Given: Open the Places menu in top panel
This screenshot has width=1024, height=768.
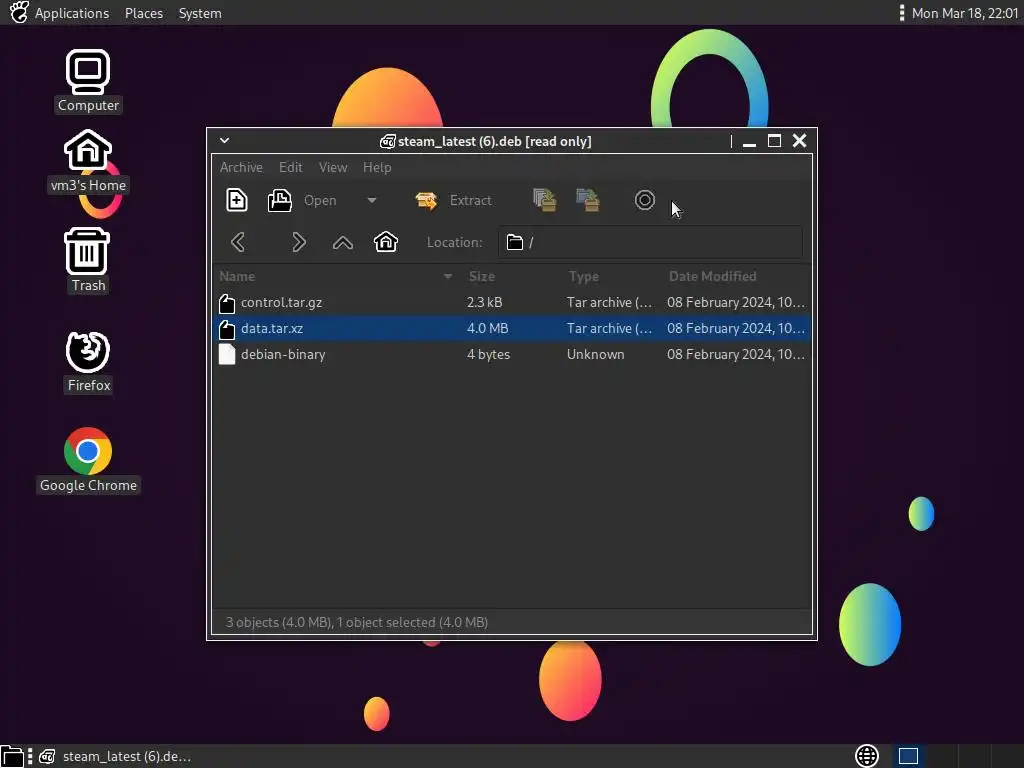Looking at the screenshot, I should pos(144,13).
